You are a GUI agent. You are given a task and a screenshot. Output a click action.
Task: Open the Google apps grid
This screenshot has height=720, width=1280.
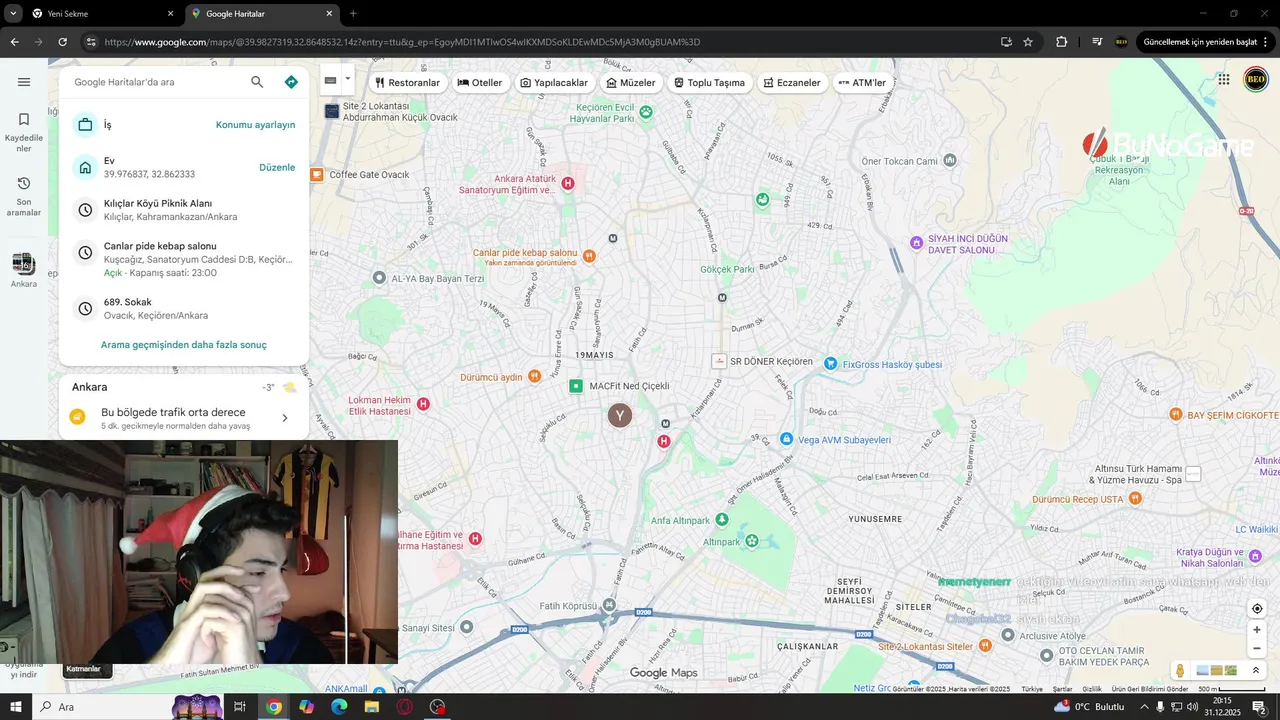pyautogui.click(x=1224, y=79)
